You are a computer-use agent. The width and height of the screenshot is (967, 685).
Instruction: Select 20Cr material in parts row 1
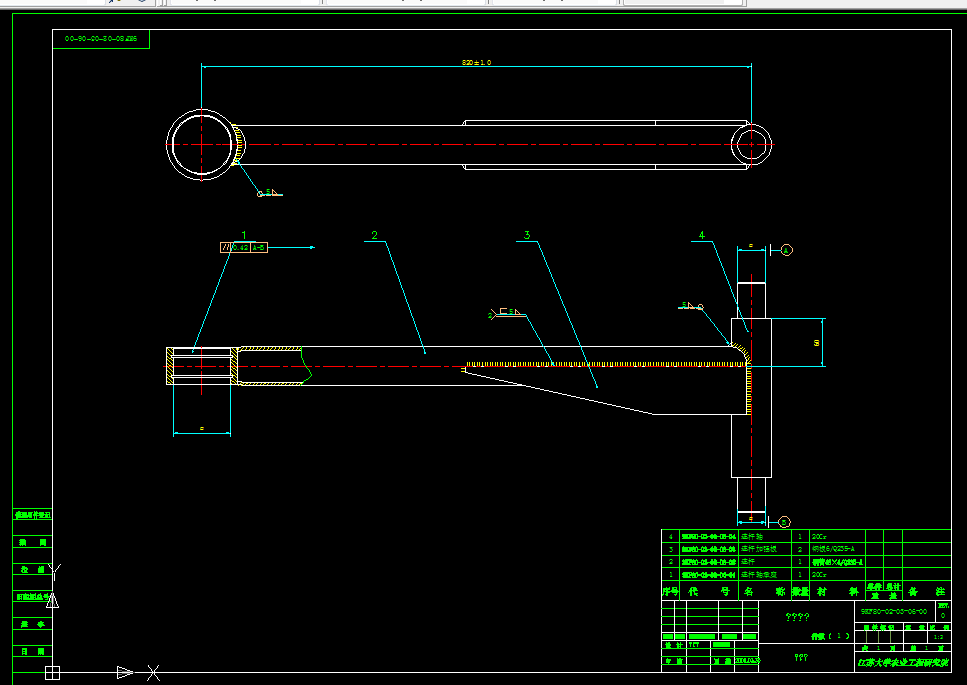click(819, 575)
